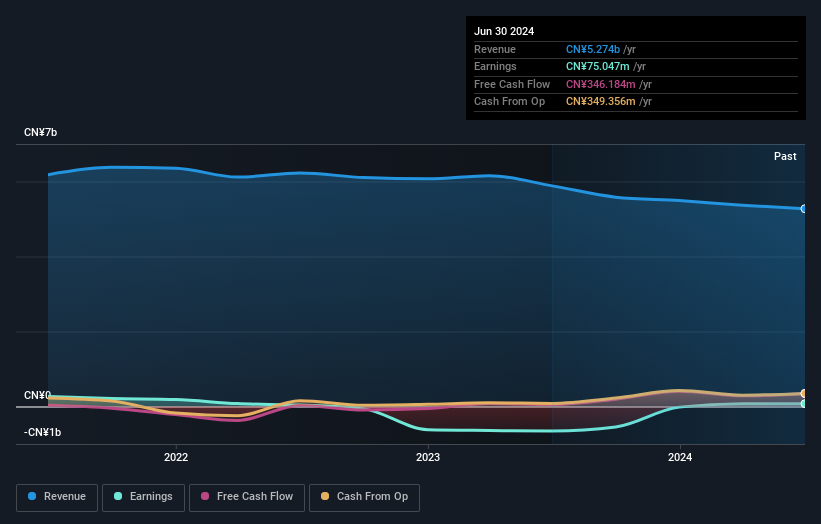Toggle the Free Cash Flow legend button

click(247, 497)
